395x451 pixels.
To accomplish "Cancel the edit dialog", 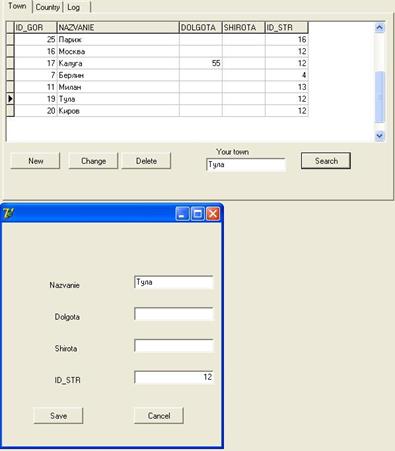I will click(x=159, y=416).
